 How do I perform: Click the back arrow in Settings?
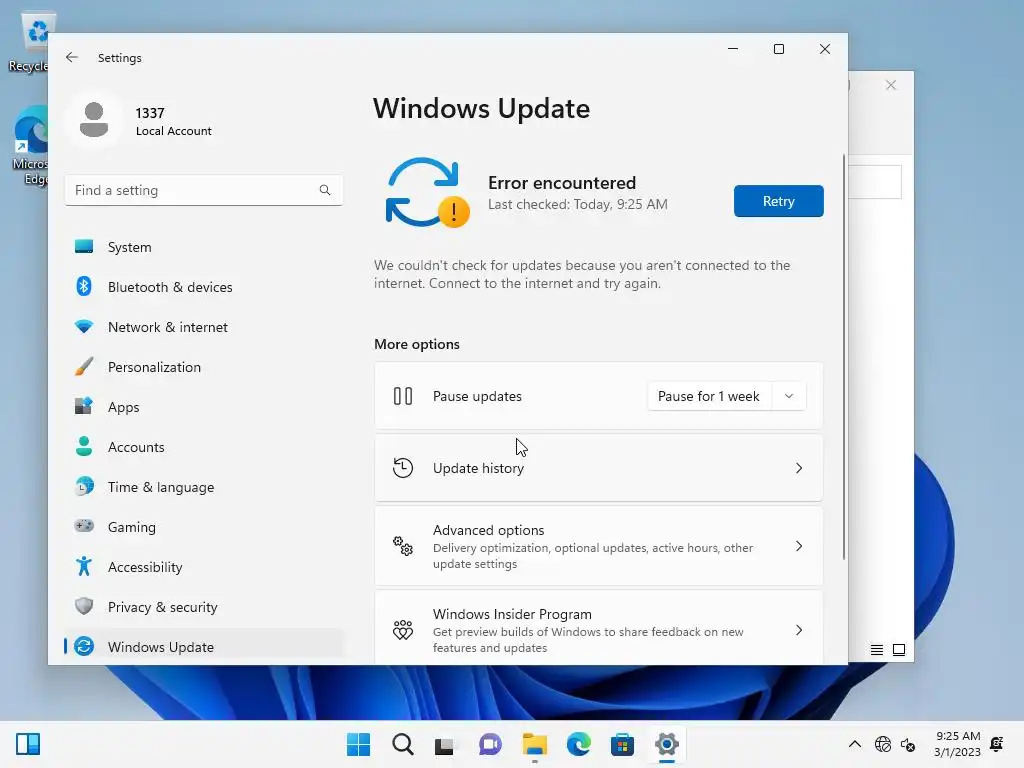tap(72, 57)
